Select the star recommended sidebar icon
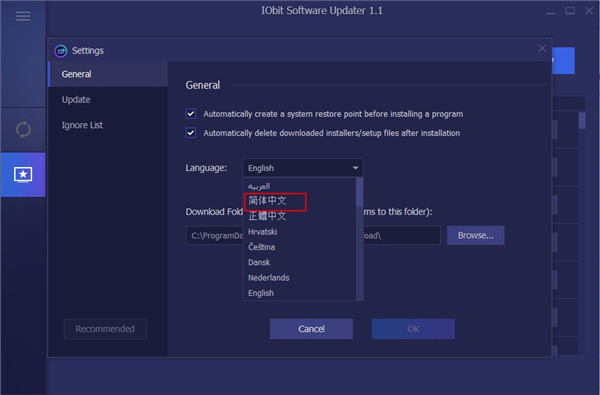 (23, 175)
